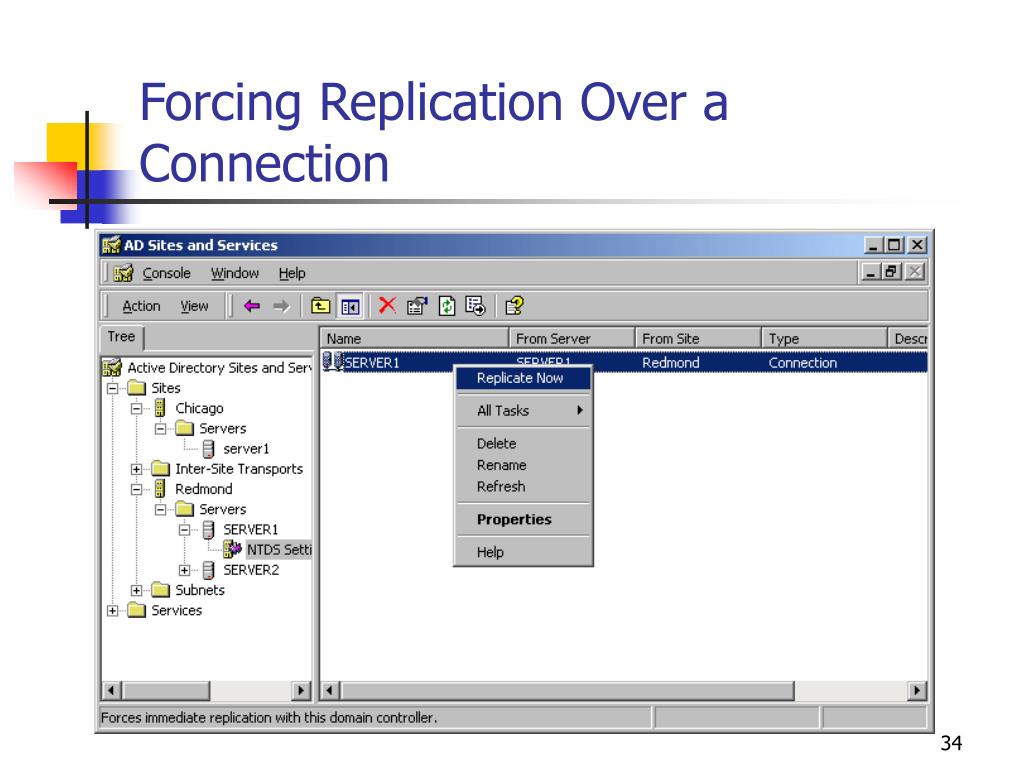
Task: Click the Inter-Site Transports folder icon
Action: pos(161,468)
